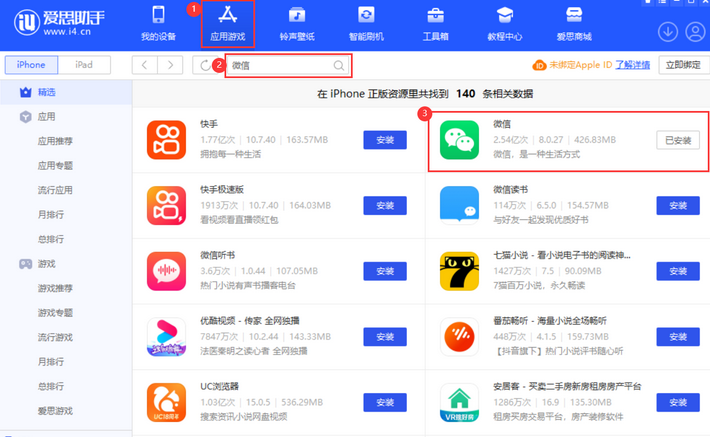Click the 立即绑定 button

click(683, 65)
